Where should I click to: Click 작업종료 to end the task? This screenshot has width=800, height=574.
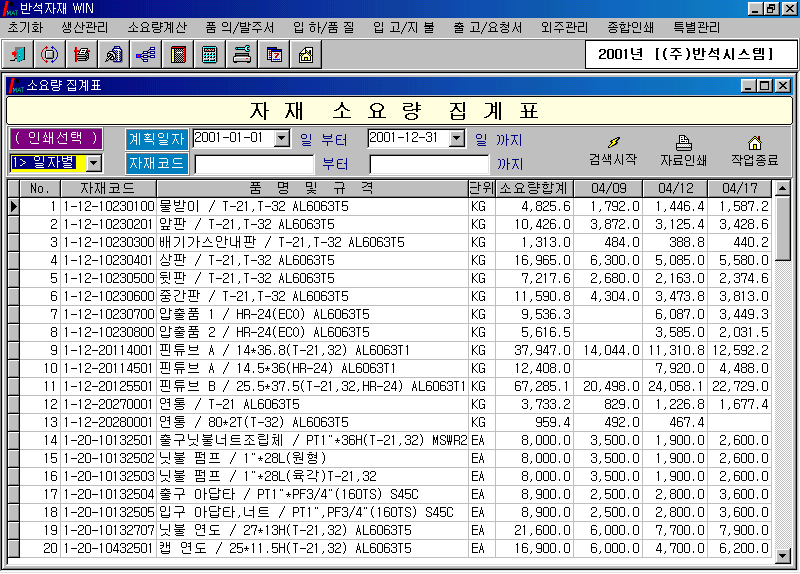[754, 150]
